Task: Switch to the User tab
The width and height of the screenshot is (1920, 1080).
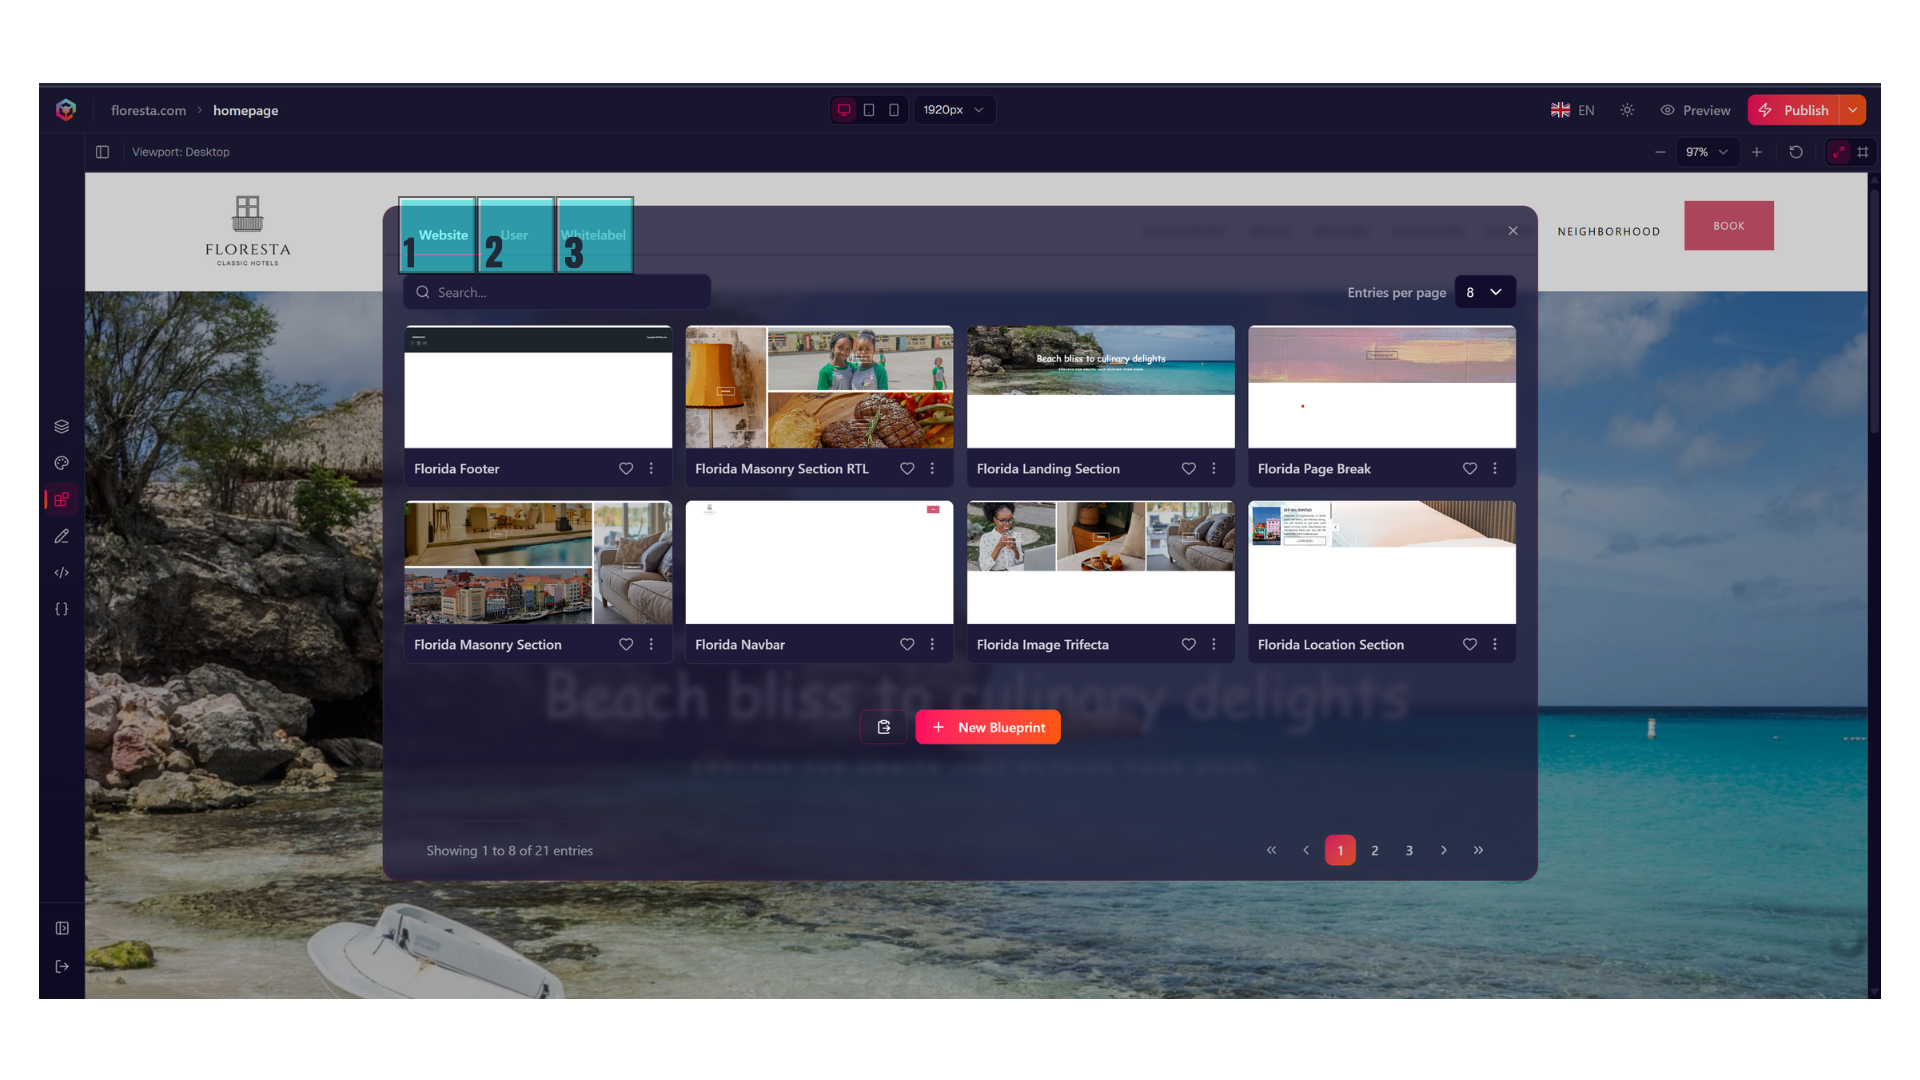Action: click(x=516, y=235)
